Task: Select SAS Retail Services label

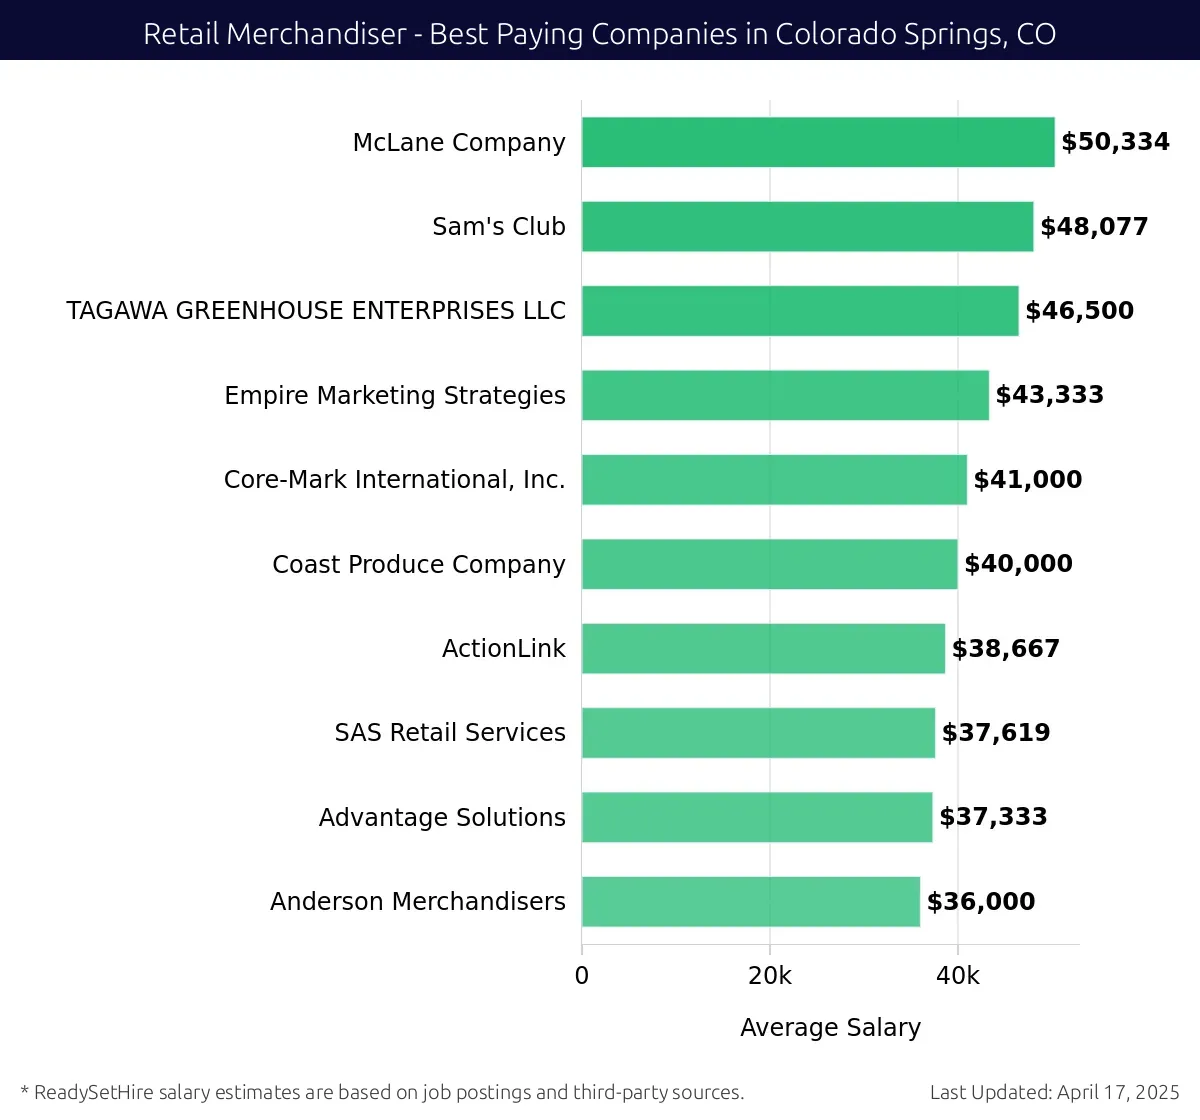Action: (x=450, y=733)
